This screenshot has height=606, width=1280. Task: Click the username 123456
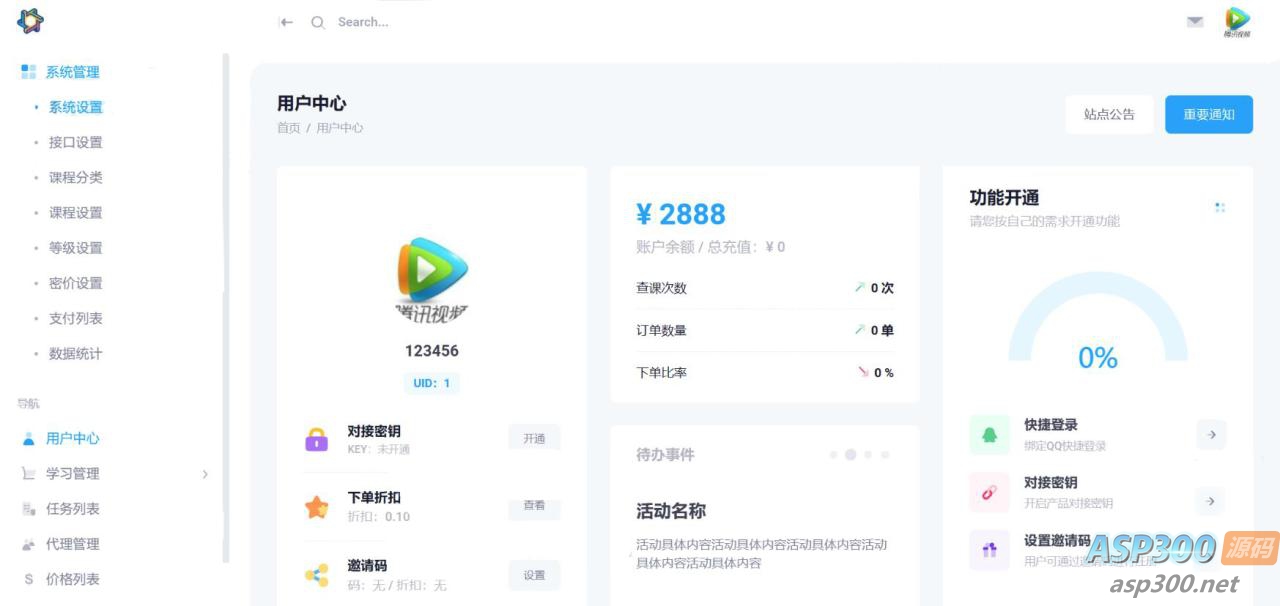(432, 351)
